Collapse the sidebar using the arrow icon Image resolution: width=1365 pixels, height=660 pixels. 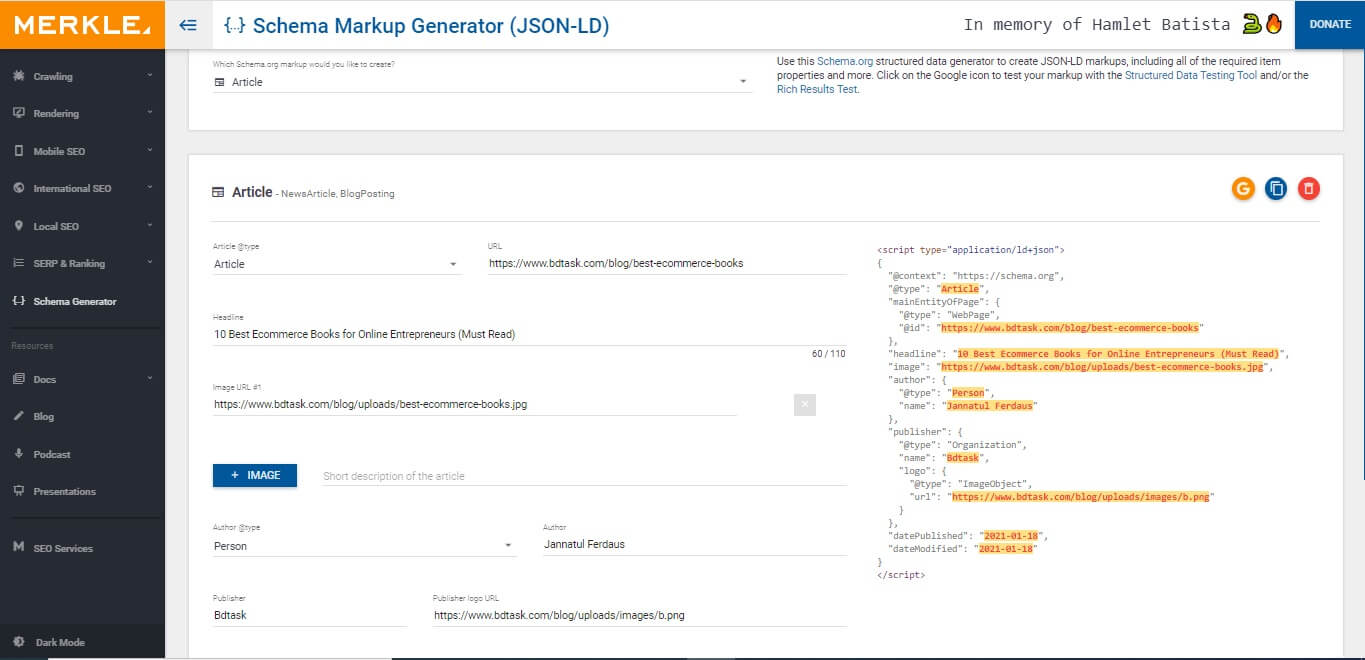tap(187, 24)
